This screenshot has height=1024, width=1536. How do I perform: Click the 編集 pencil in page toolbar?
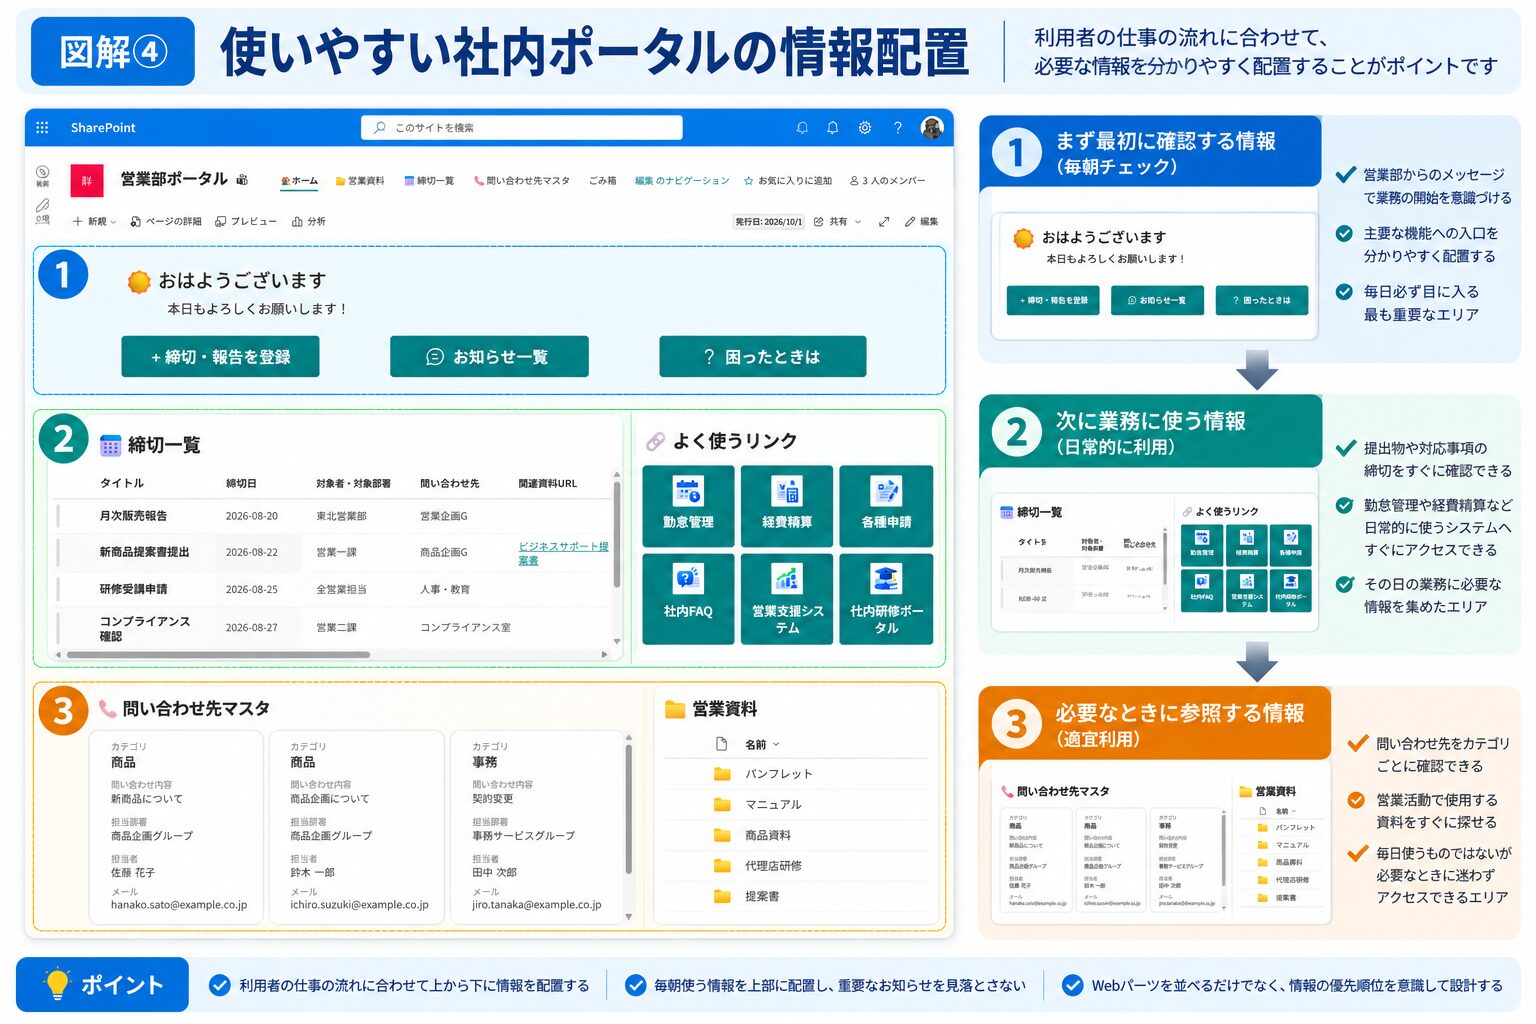pyautogui.click(x=921, y=222)
